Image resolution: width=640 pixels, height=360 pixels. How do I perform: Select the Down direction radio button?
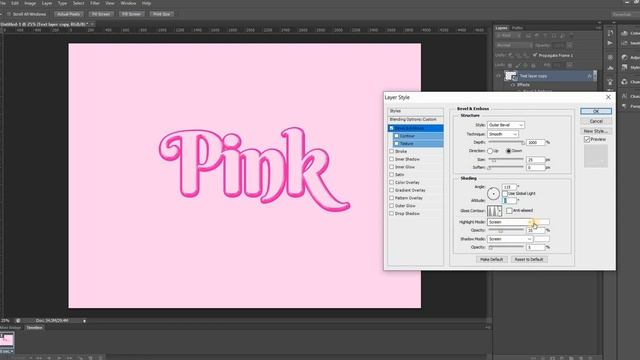pos(509,151)
